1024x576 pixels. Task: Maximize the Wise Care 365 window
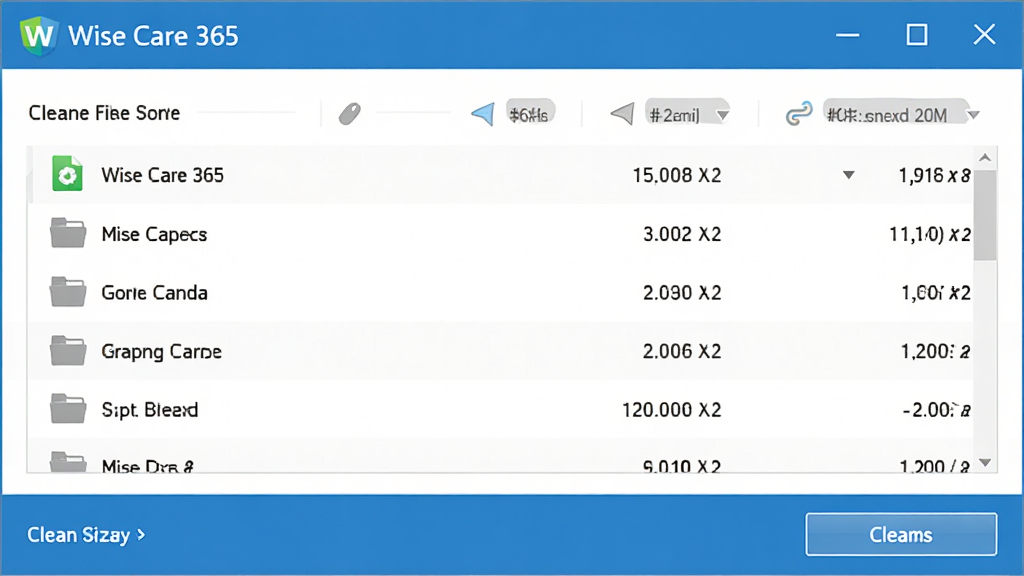[917, 35]
